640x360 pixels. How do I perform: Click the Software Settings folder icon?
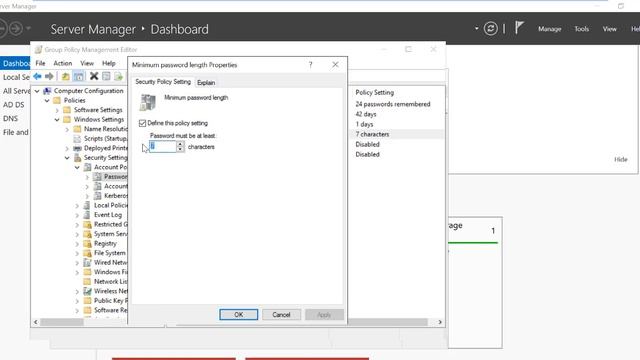(x=67, y=110)
